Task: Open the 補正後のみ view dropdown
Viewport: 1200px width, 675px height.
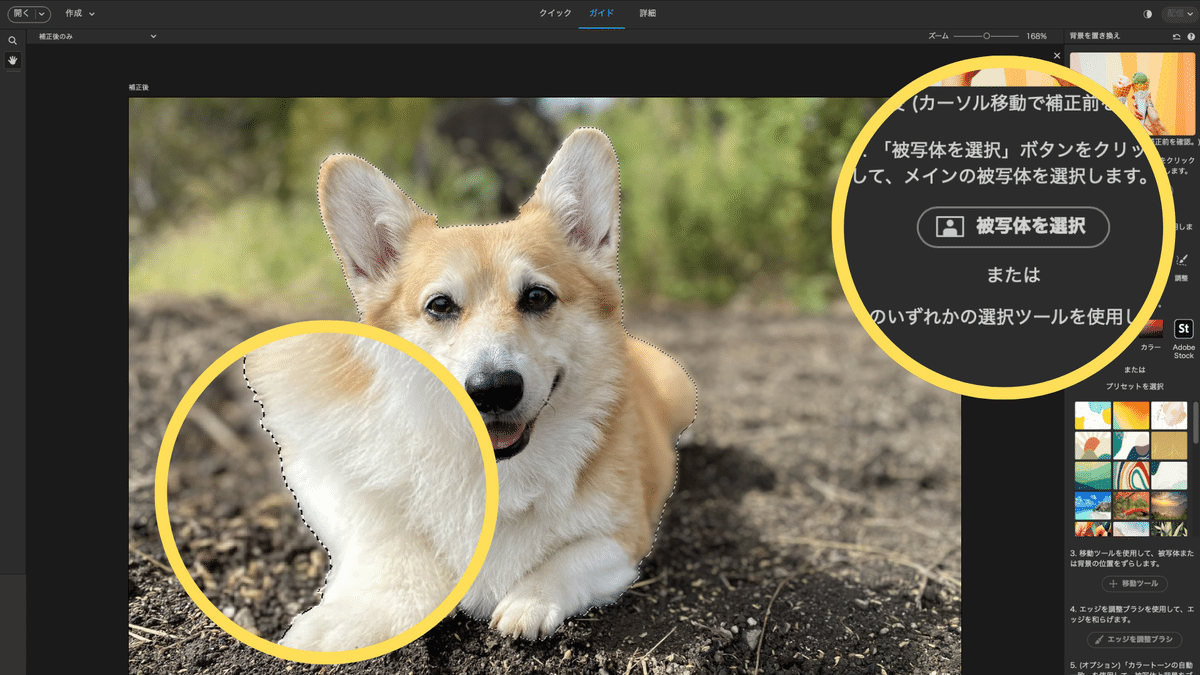Action: tap(98, 36)
